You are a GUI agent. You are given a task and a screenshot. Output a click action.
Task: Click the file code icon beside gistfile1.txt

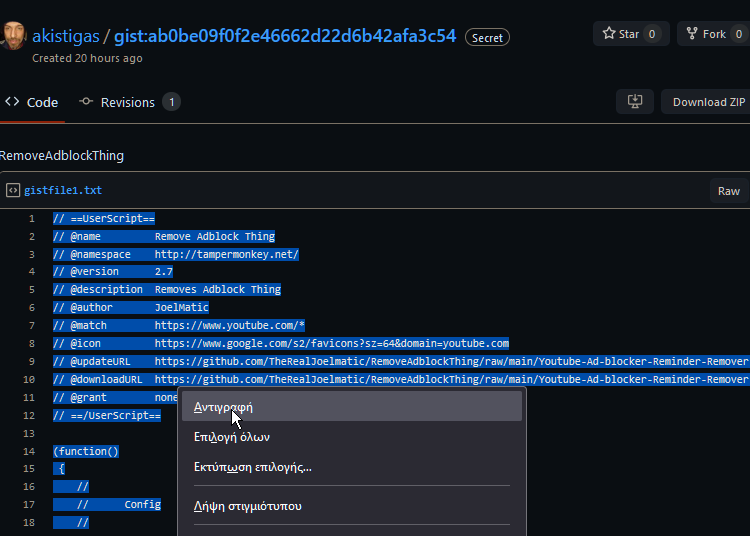13,190
